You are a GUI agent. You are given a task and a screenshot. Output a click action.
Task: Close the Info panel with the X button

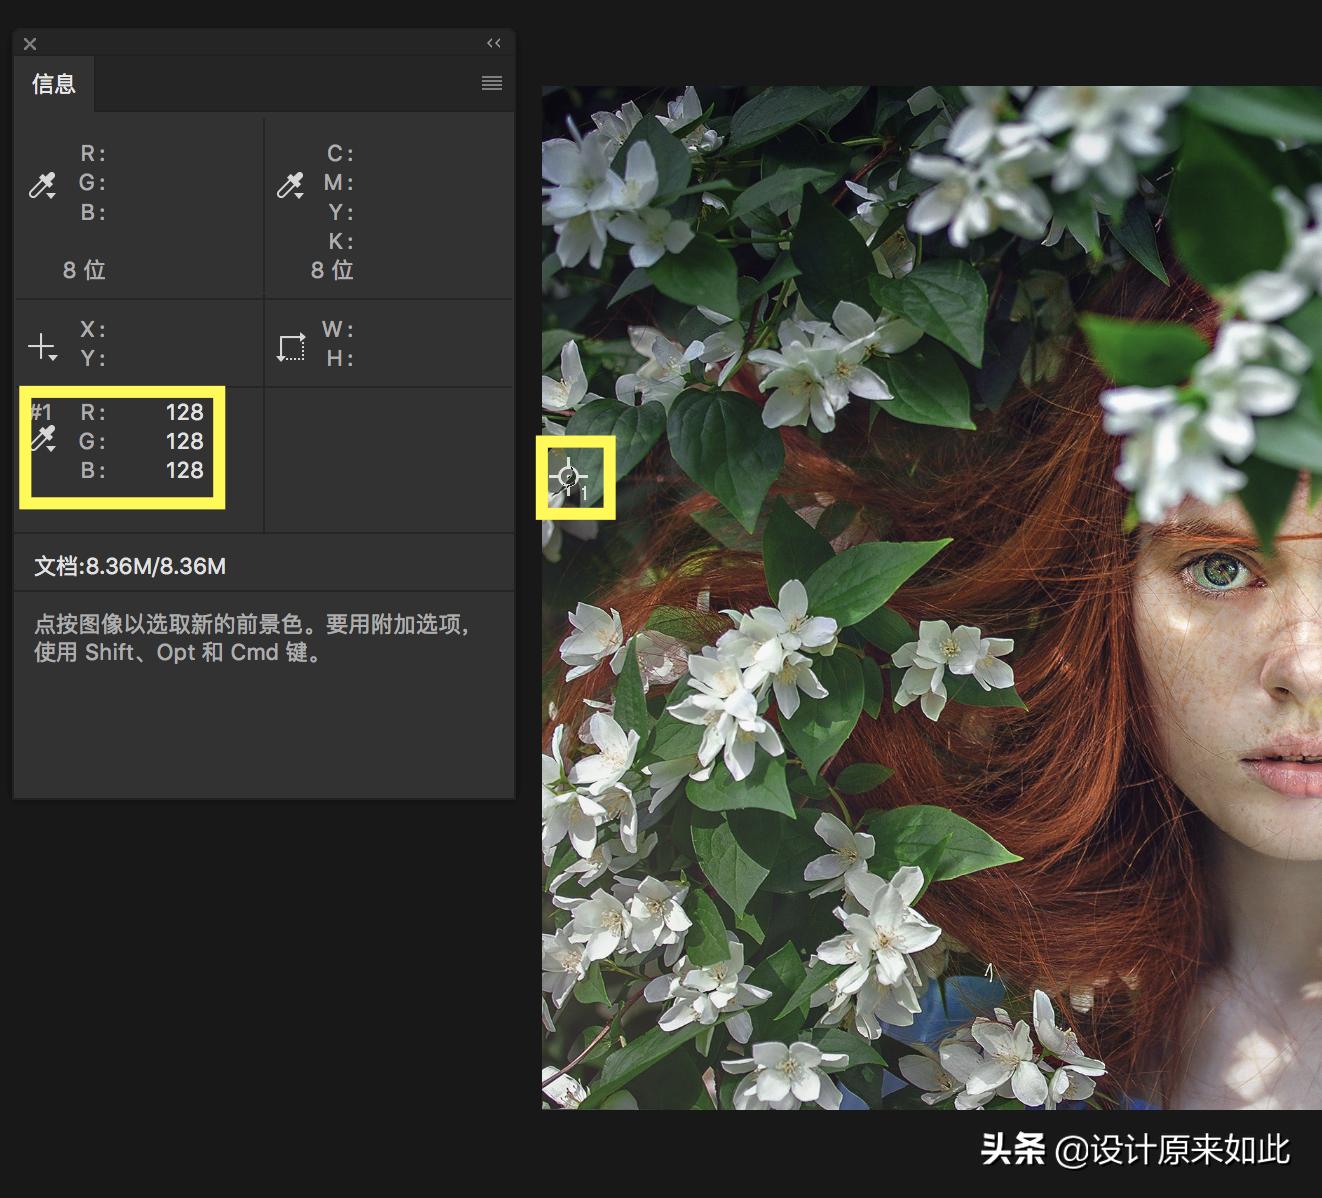(30, 44)
